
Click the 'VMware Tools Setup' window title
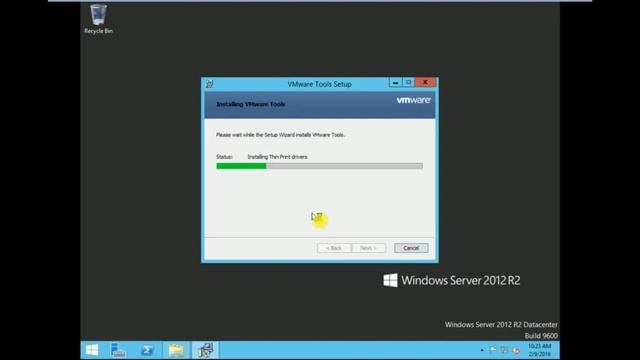[319, 84]
